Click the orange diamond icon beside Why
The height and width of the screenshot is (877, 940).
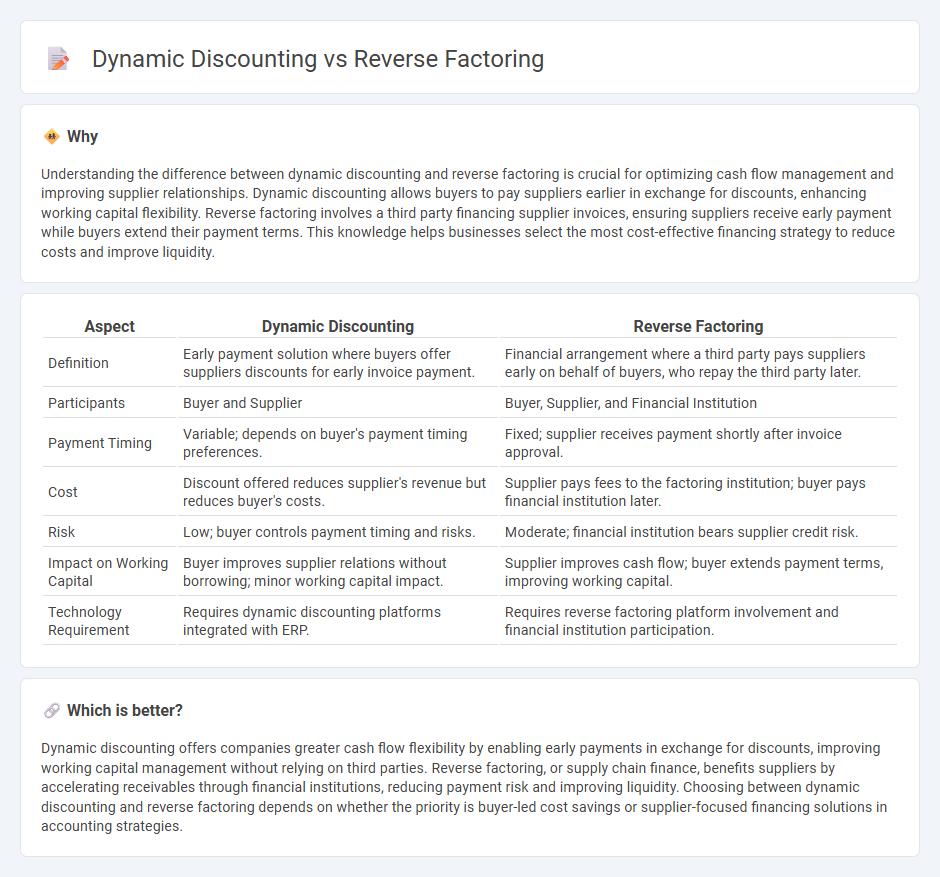click(x=52, y=137)
